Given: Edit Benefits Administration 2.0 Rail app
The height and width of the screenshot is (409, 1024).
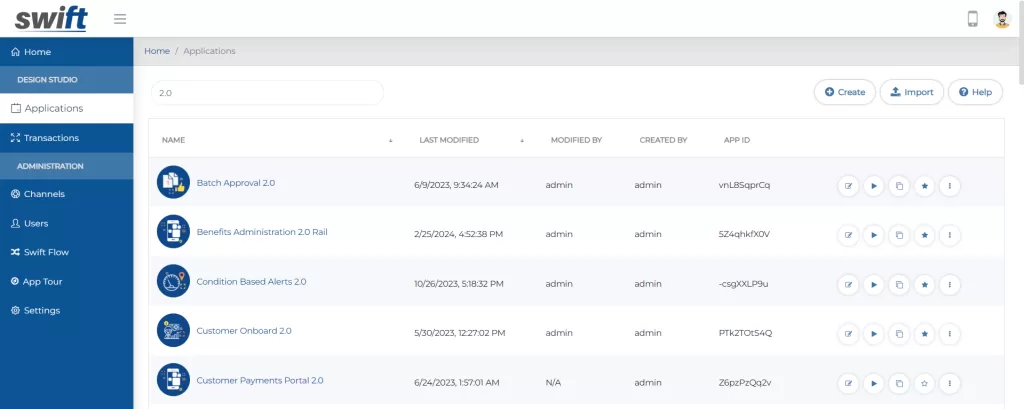Looking at the screenshot, I should pyautogui.click(x=848, y=235).
